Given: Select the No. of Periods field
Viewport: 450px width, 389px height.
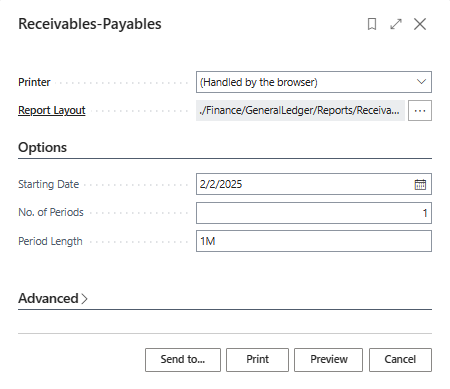Looking at the screenshot, I should [314, 213].
